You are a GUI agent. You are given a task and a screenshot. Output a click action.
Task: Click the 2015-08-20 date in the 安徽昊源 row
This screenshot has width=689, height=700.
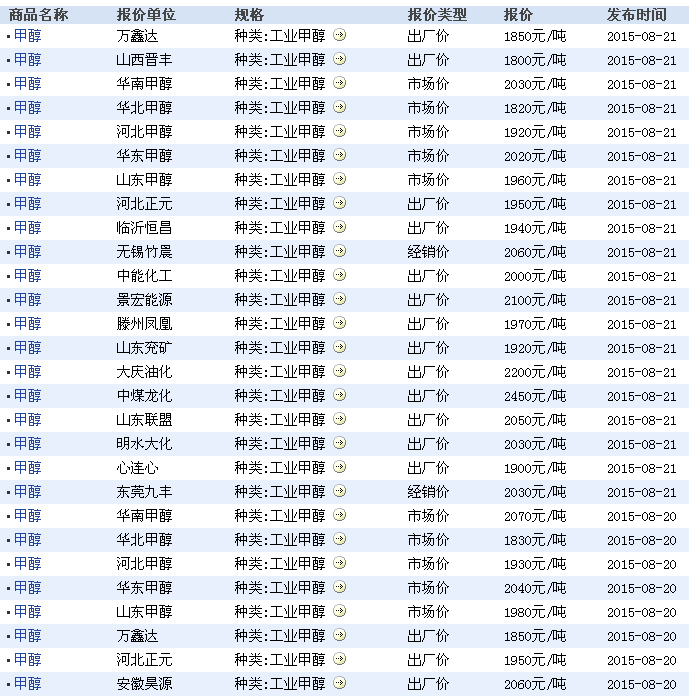coord(642,684)
